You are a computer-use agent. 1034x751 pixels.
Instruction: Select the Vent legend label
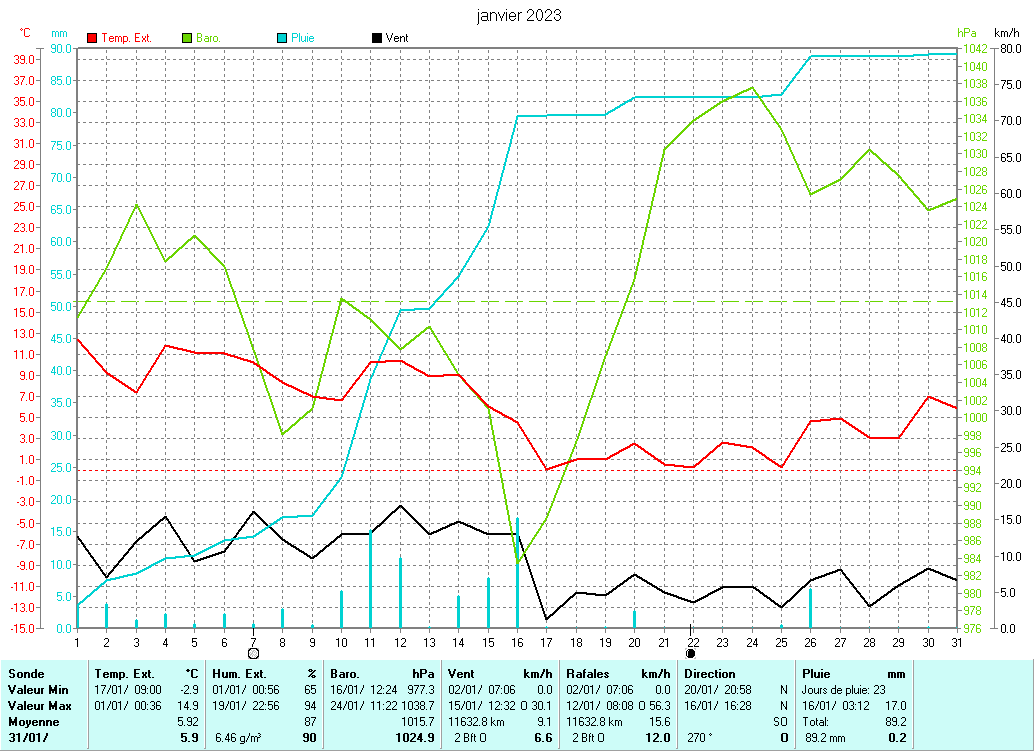point(397,38)
